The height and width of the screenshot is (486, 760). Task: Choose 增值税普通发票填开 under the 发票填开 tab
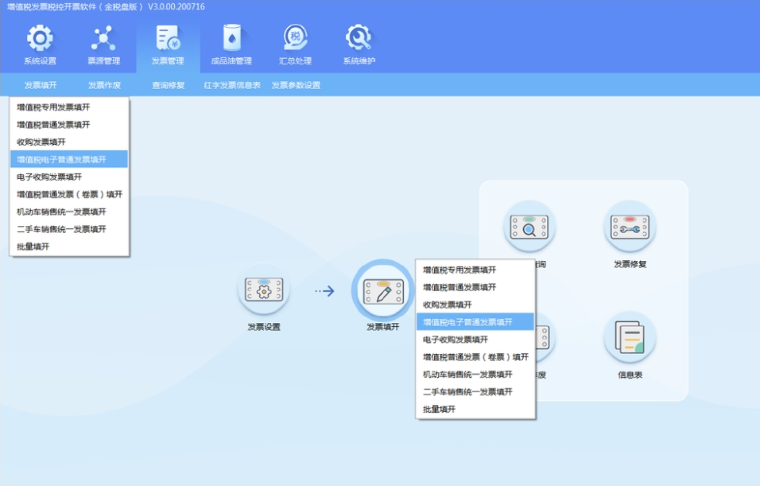(69, 125)
